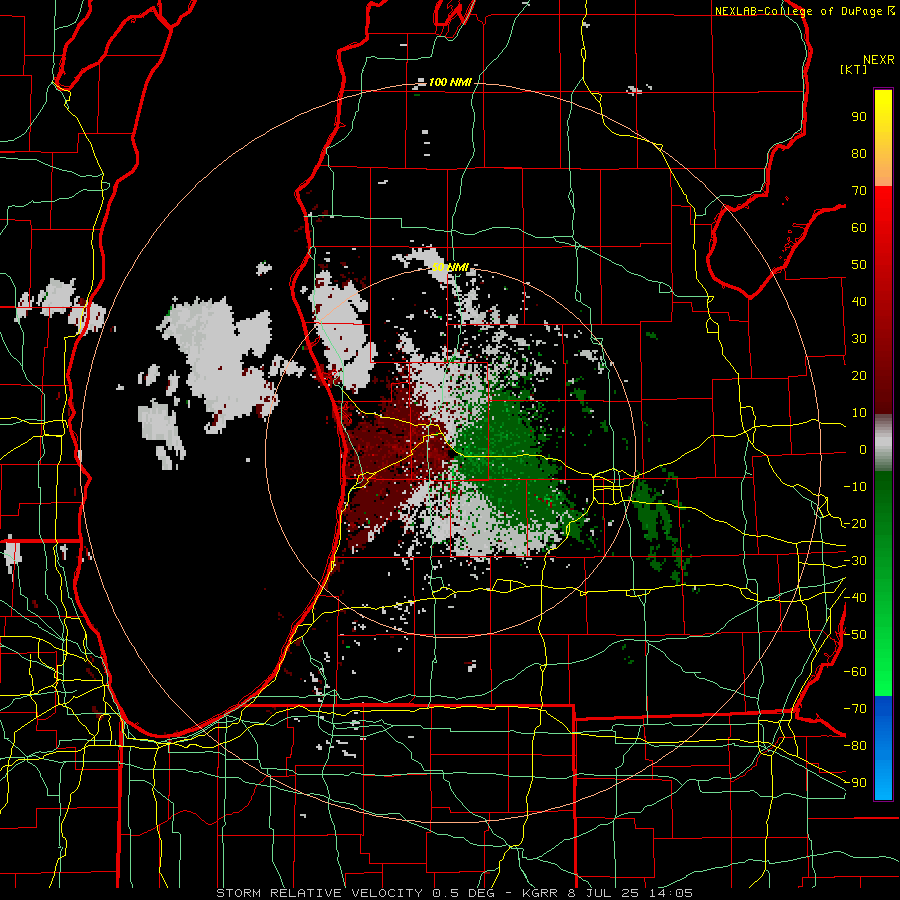Click the 30 value on the velocity scale
Image resolution: width=900 pixels, height=900 pixels.
(x=859, y=339)
